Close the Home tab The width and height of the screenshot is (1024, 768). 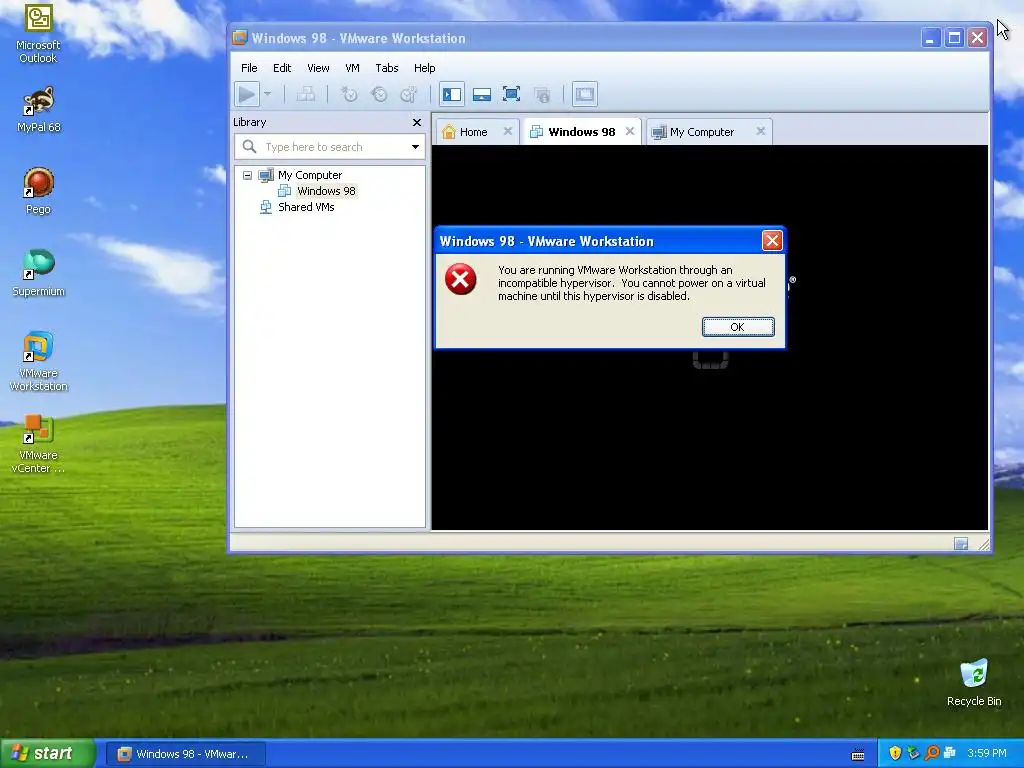click(x=507, y=131)
